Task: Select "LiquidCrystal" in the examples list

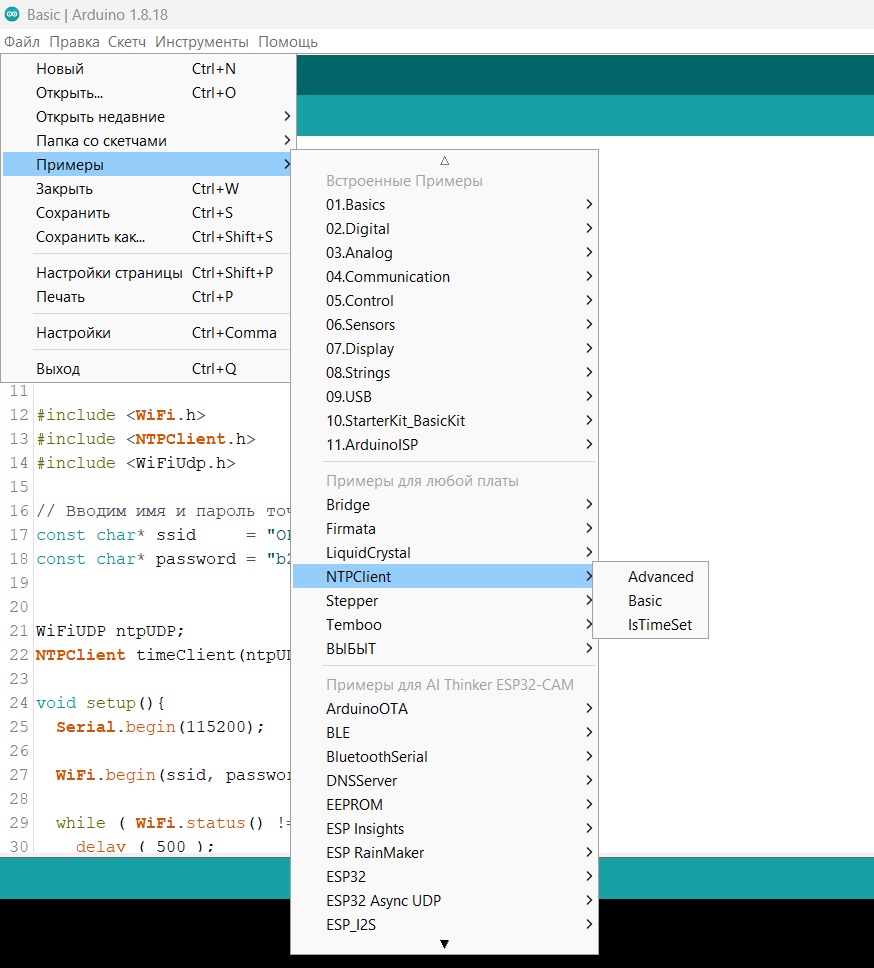Action: point(370,552)
